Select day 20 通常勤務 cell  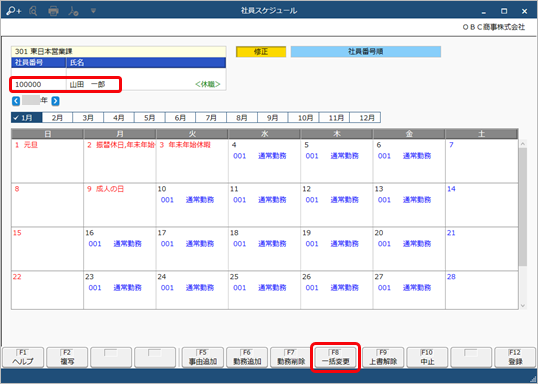click(409, 249)
